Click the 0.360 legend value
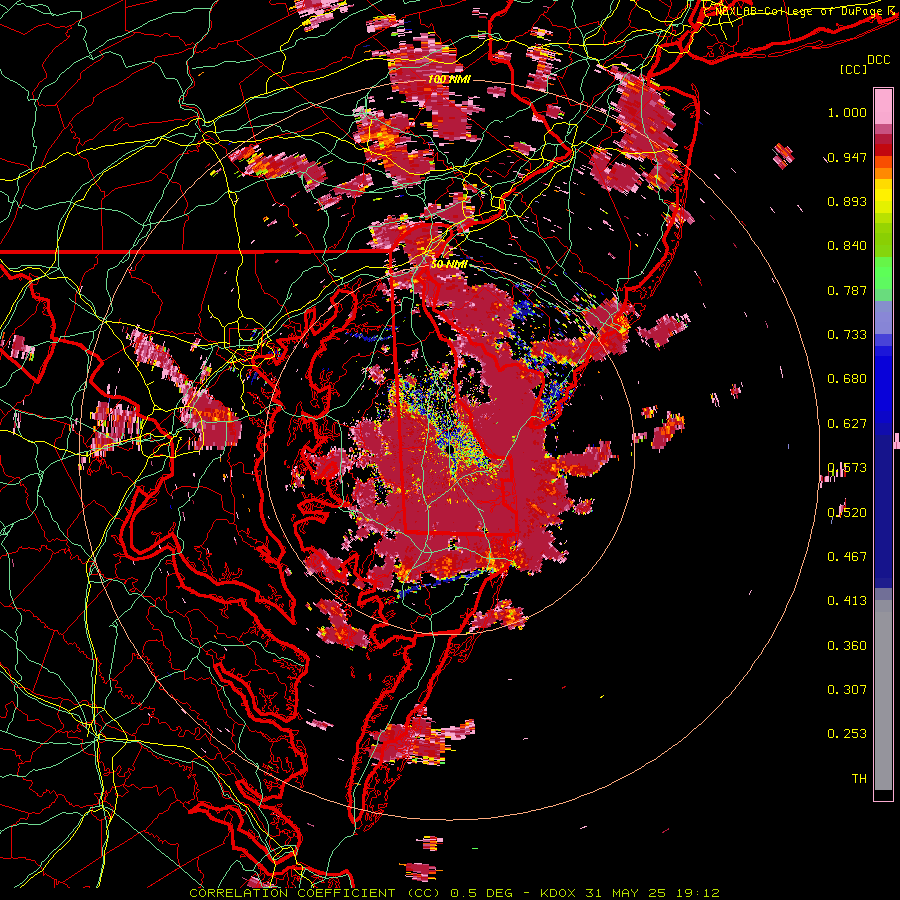900x900 pixels. (x=847, y=646)
